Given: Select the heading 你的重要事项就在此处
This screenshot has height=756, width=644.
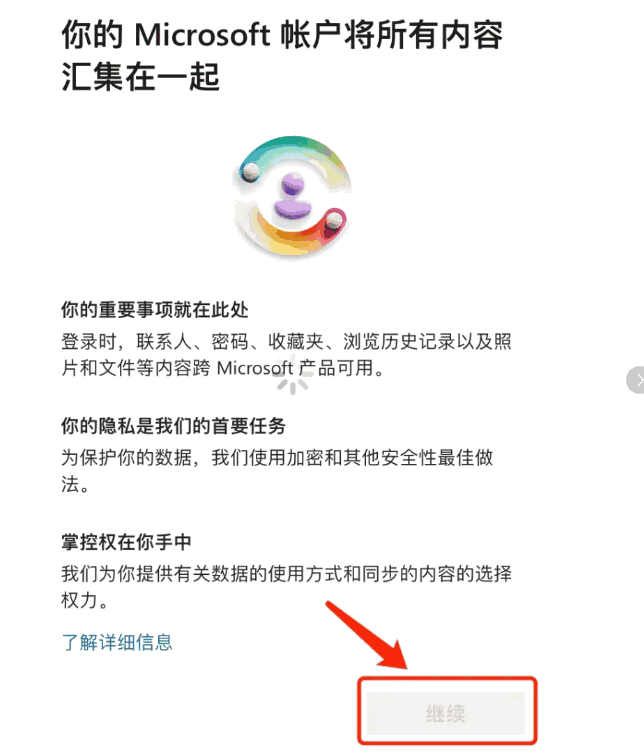Looking at the screenshot, I should click(155, 310).
